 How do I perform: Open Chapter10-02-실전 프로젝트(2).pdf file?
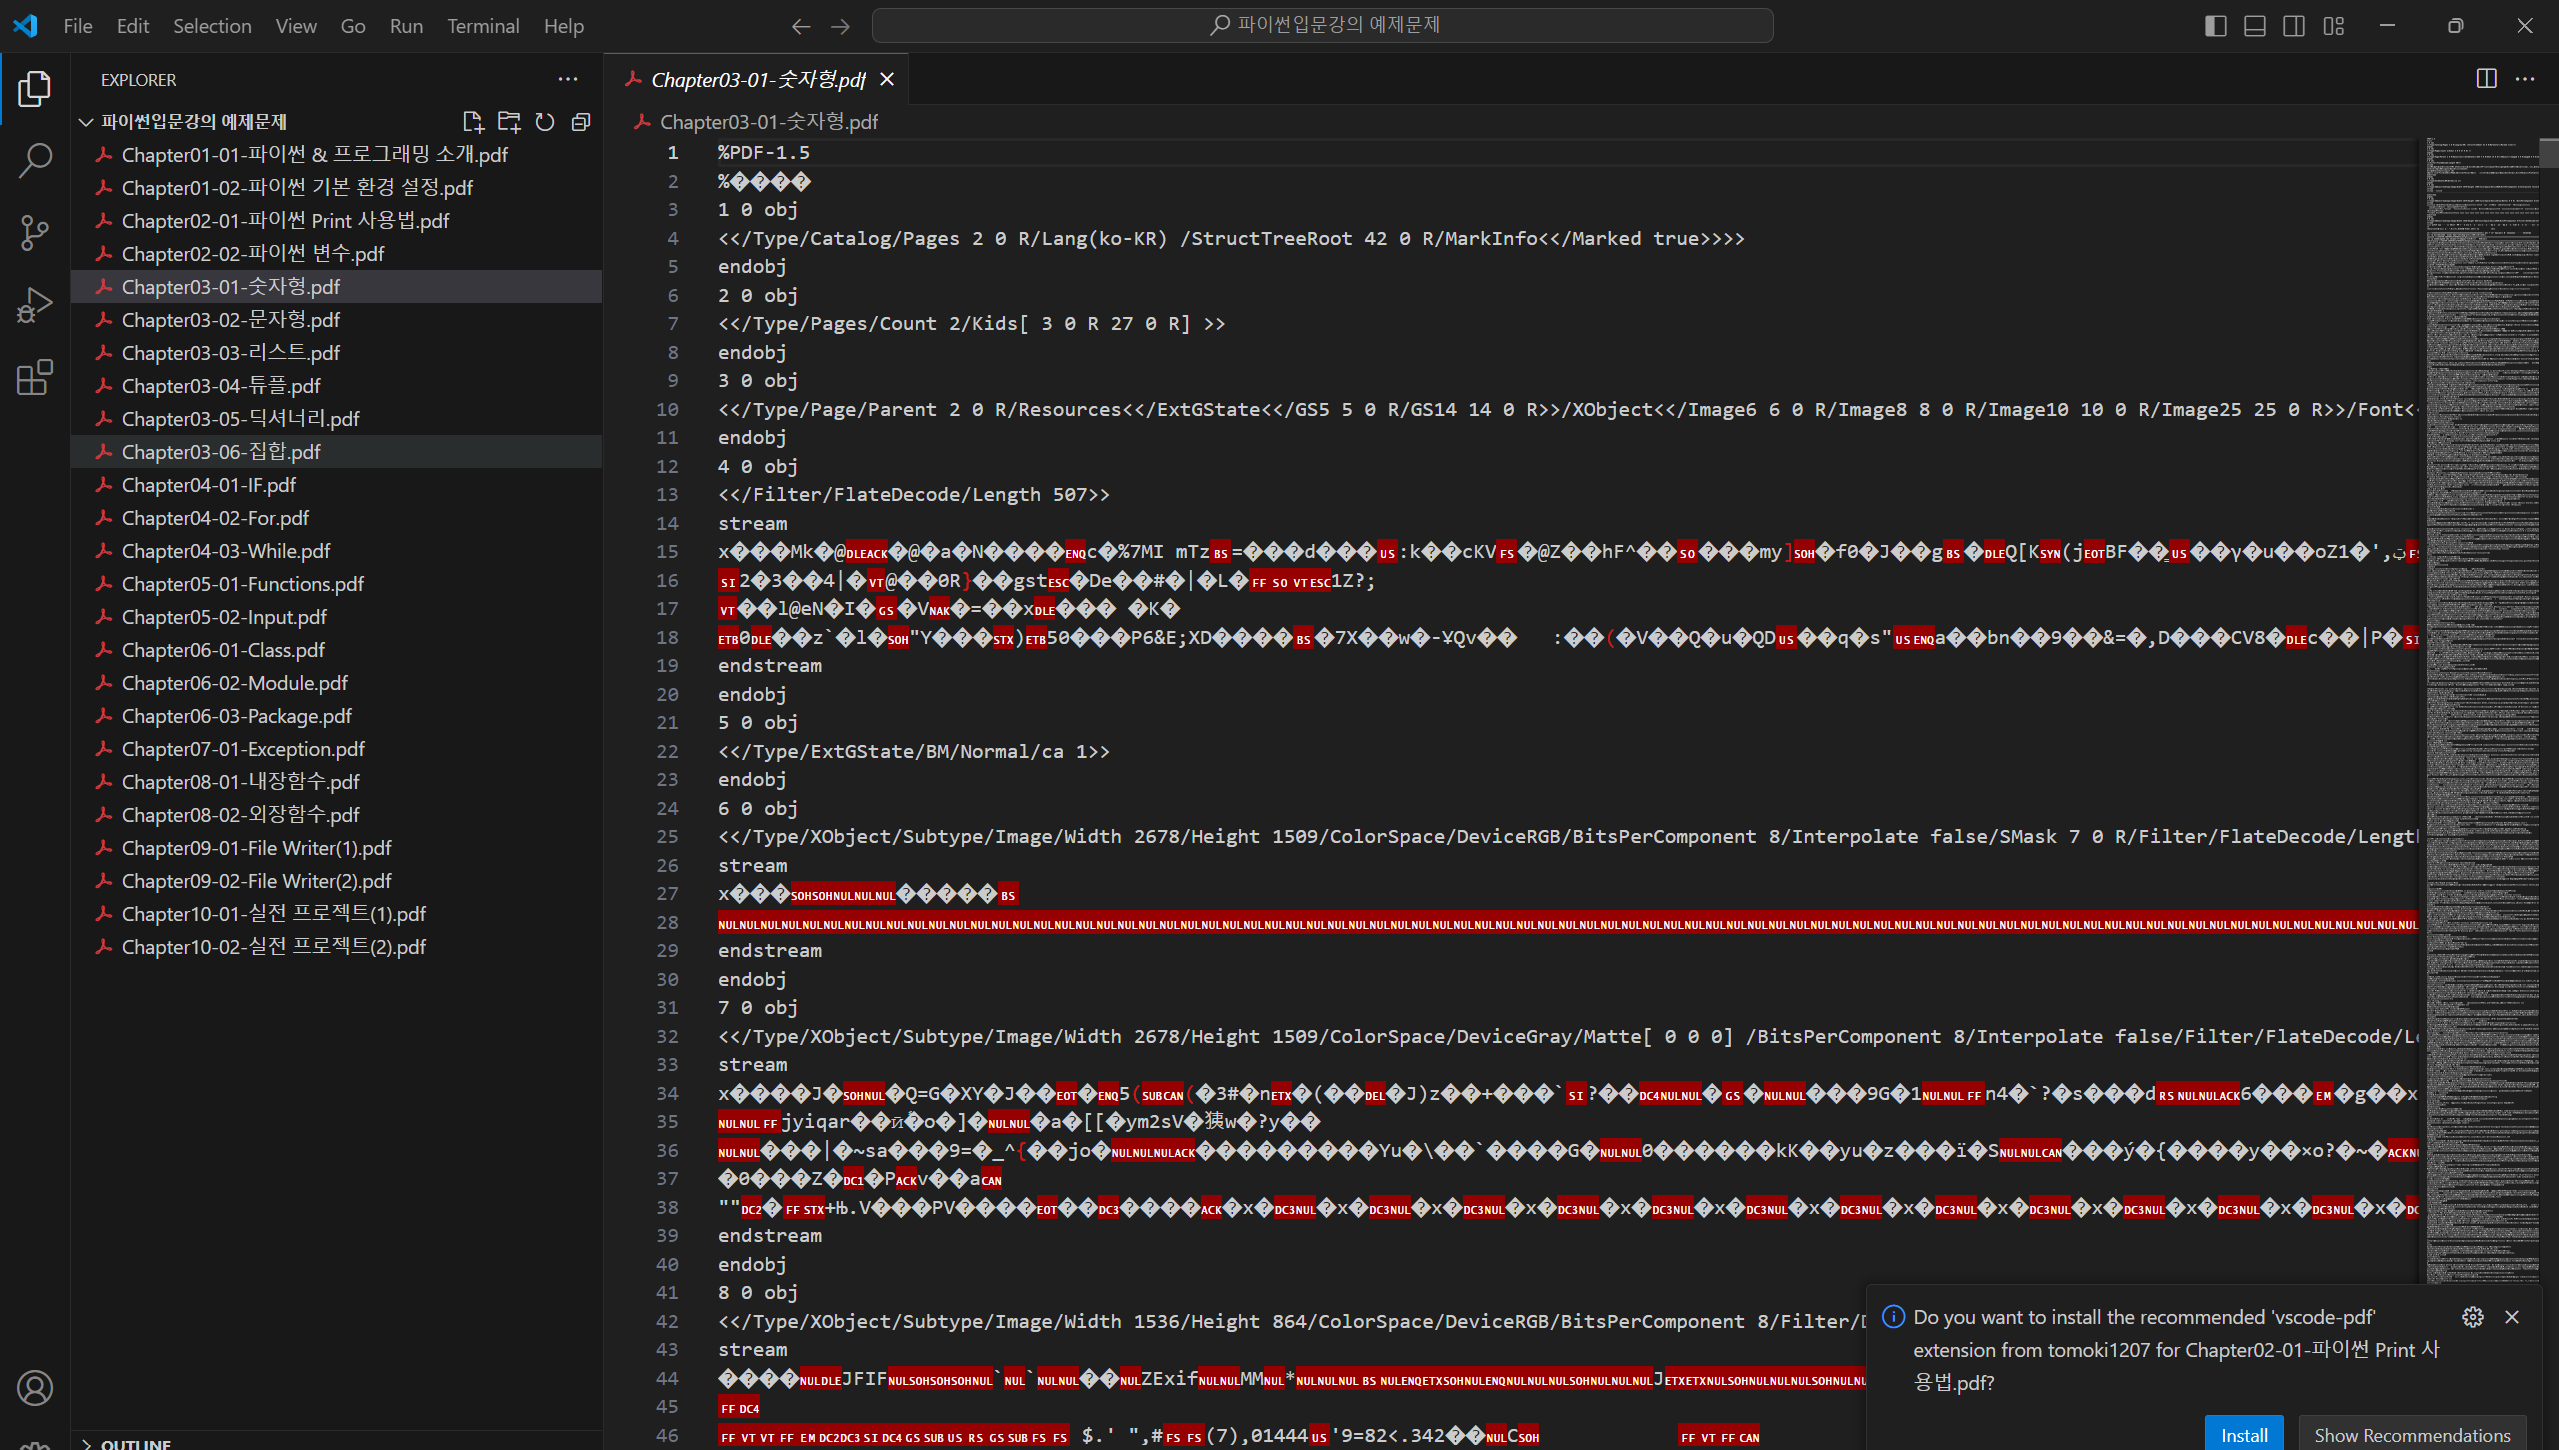pyautogui.click(x=337, y=947)
